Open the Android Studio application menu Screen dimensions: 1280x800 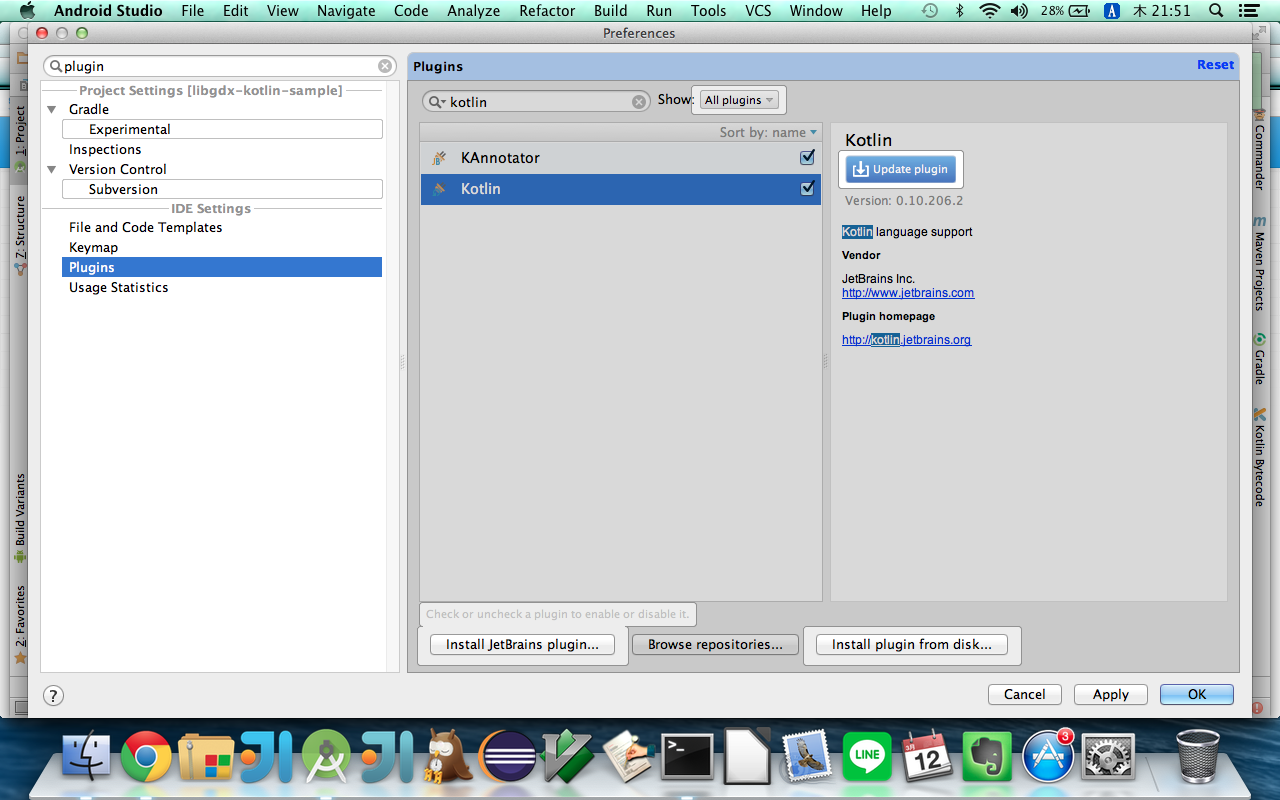point(108,11)
